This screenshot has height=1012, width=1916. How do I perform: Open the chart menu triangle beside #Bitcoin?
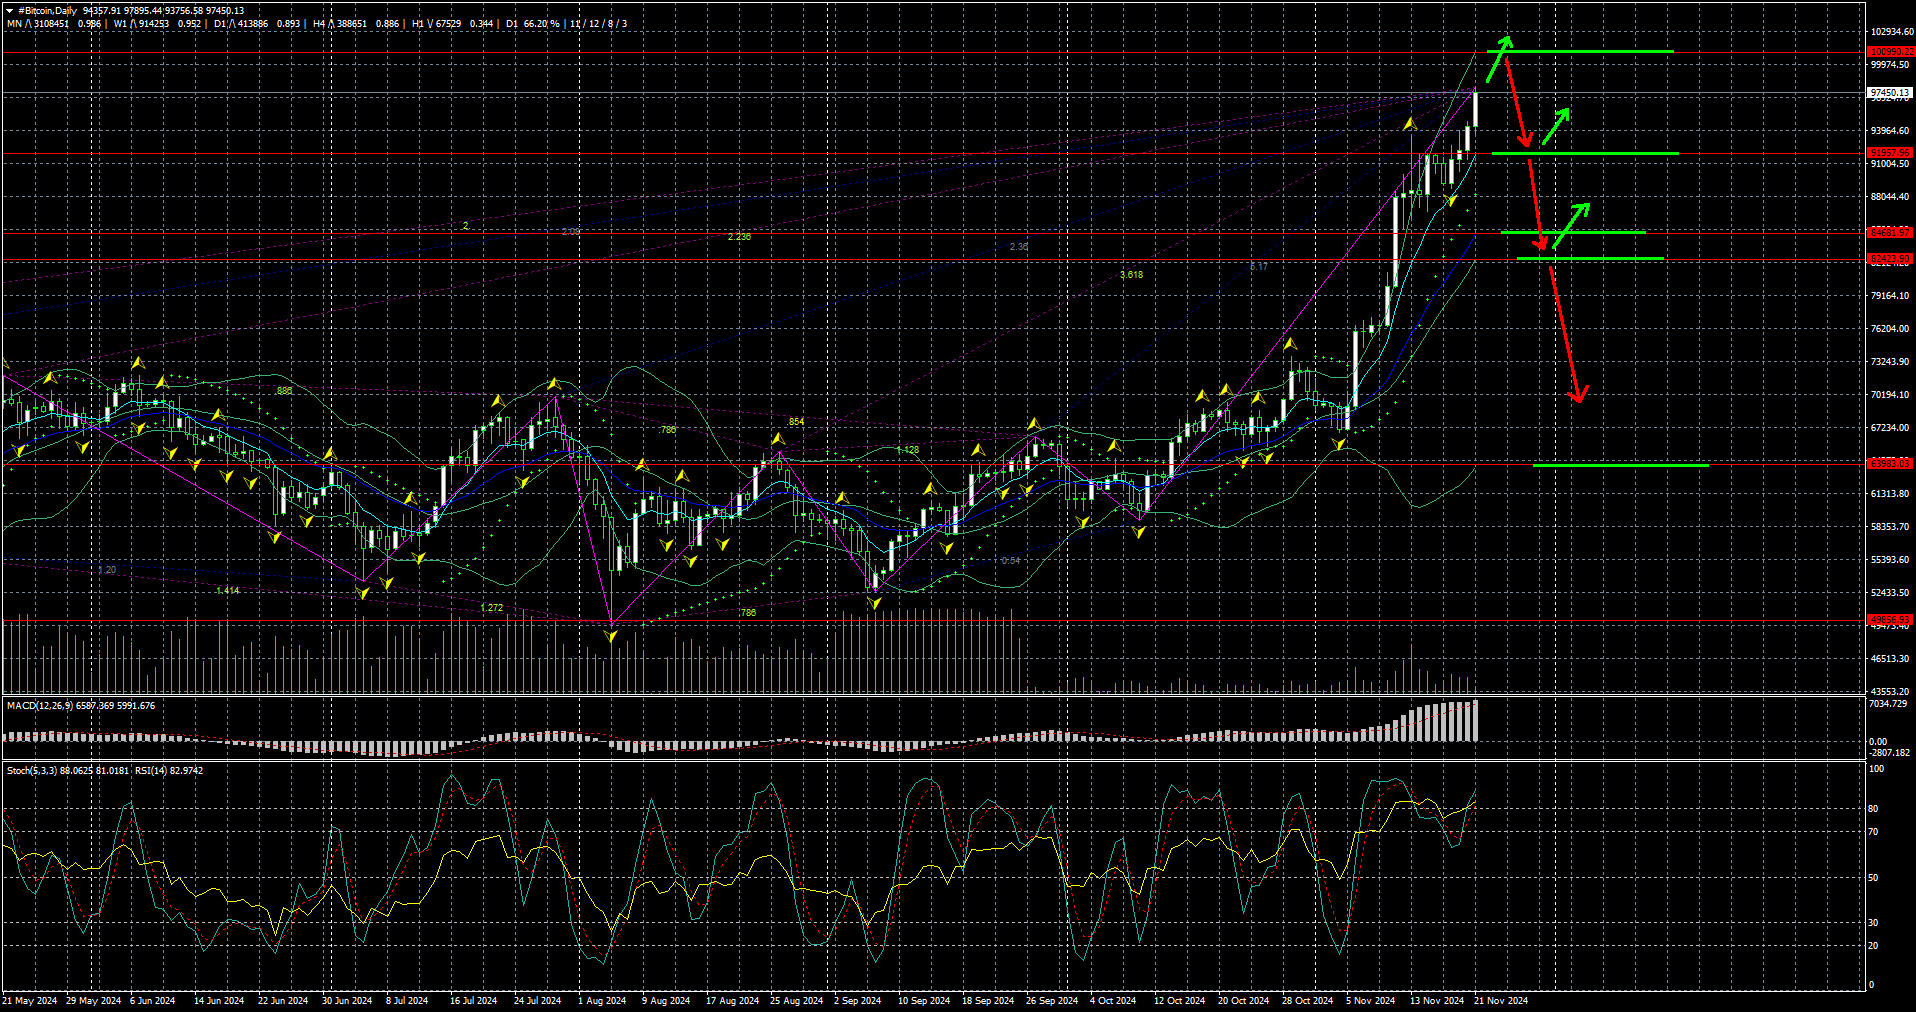[9, 11]
